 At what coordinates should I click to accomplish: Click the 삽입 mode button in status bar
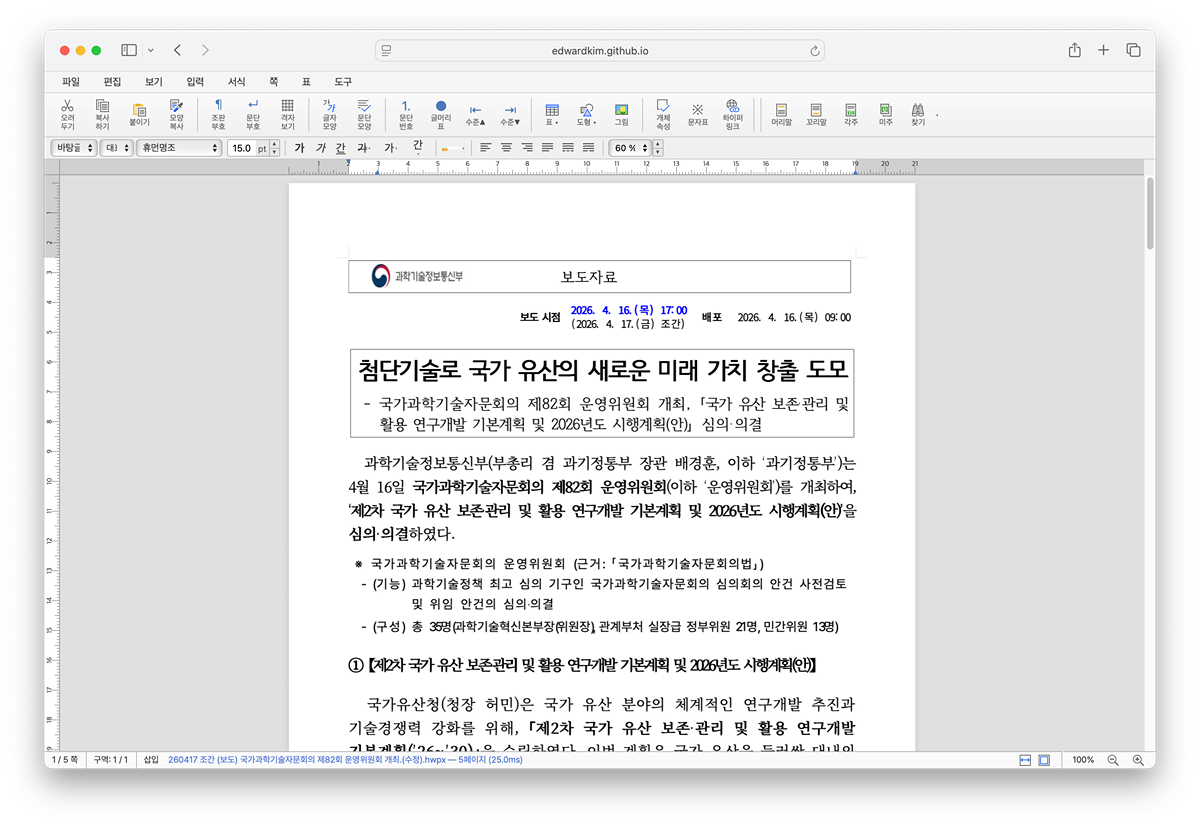152,760
